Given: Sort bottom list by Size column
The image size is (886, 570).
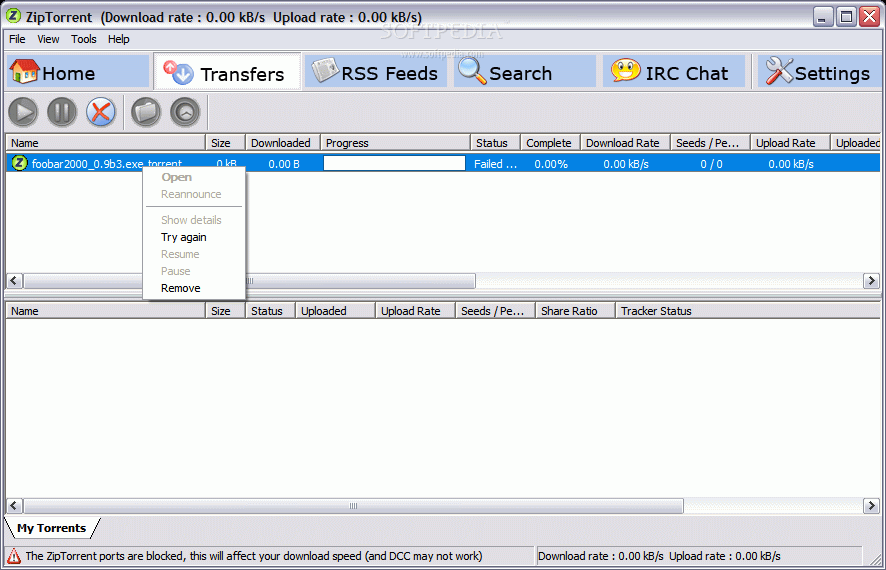Looking at the screenshot, I should click(225, 311).
